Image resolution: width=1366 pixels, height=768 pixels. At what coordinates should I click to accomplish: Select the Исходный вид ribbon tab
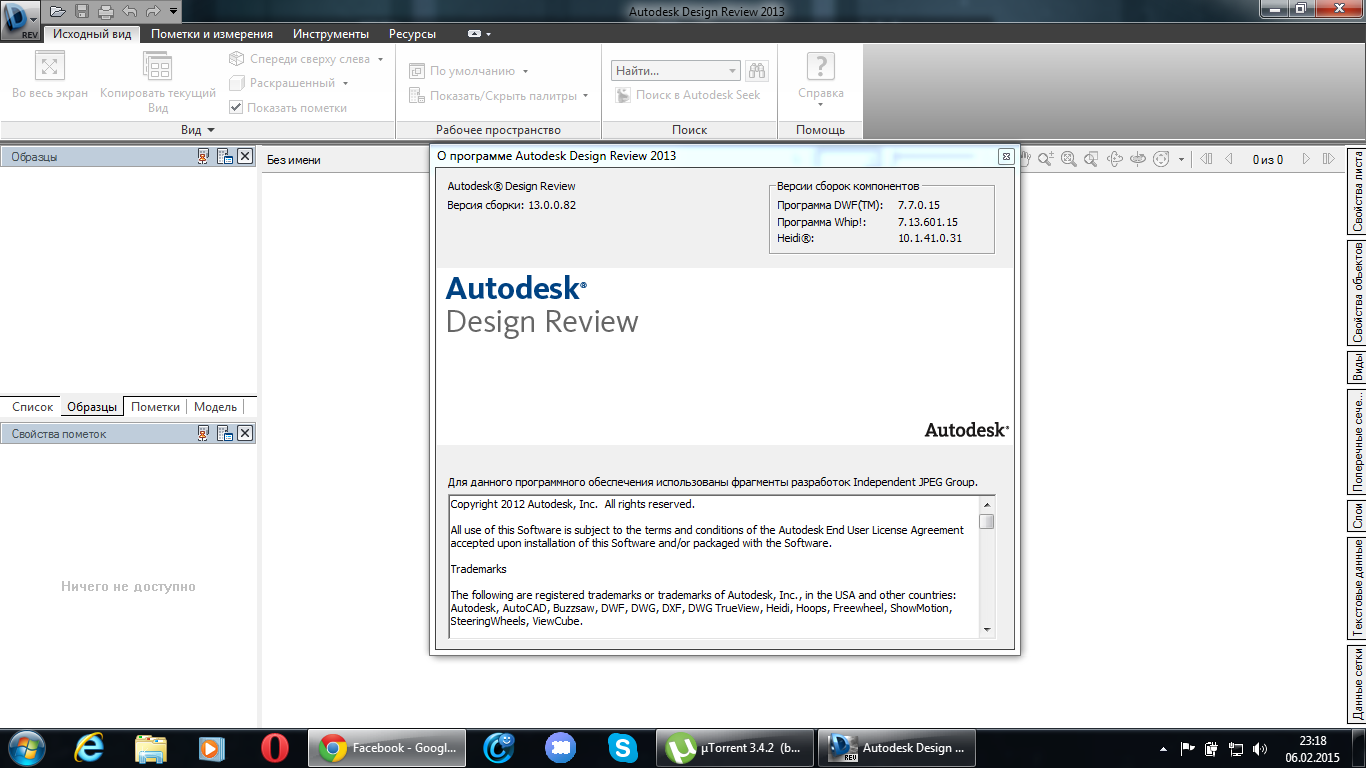pyautogui.click(x=92, y=34)
